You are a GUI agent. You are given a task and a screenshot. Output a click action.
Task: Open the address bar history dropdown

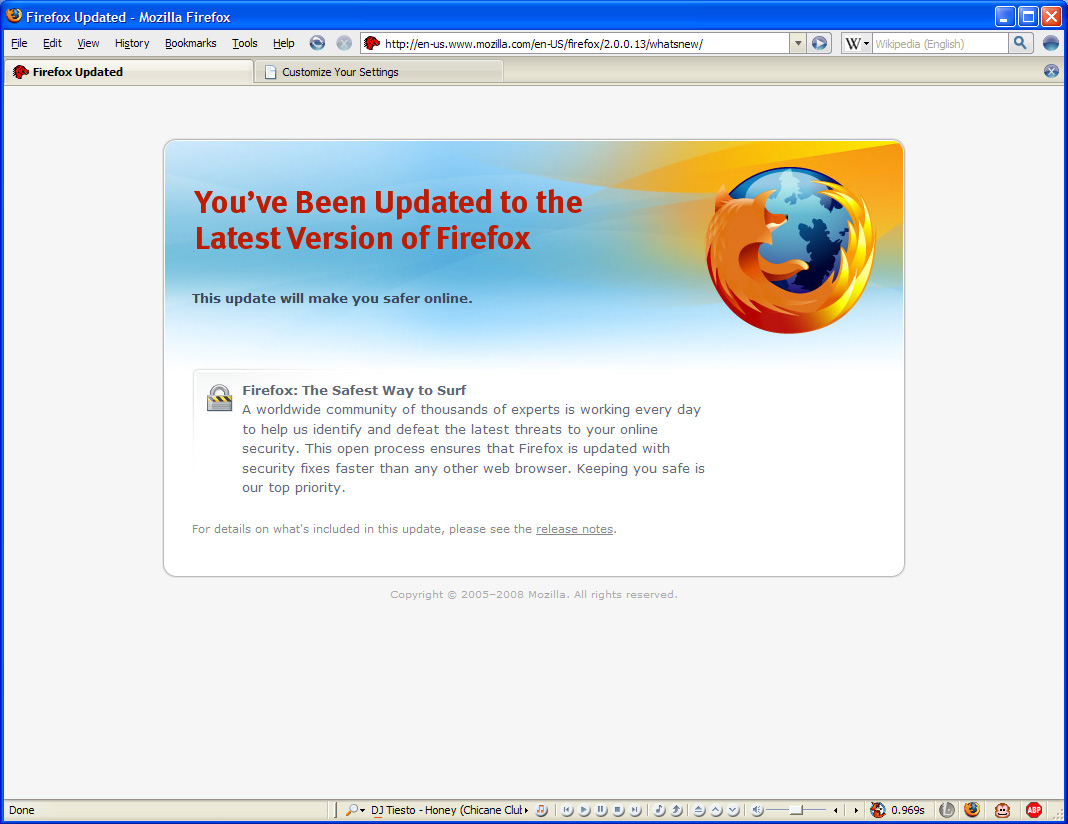(x=798, y=44)
